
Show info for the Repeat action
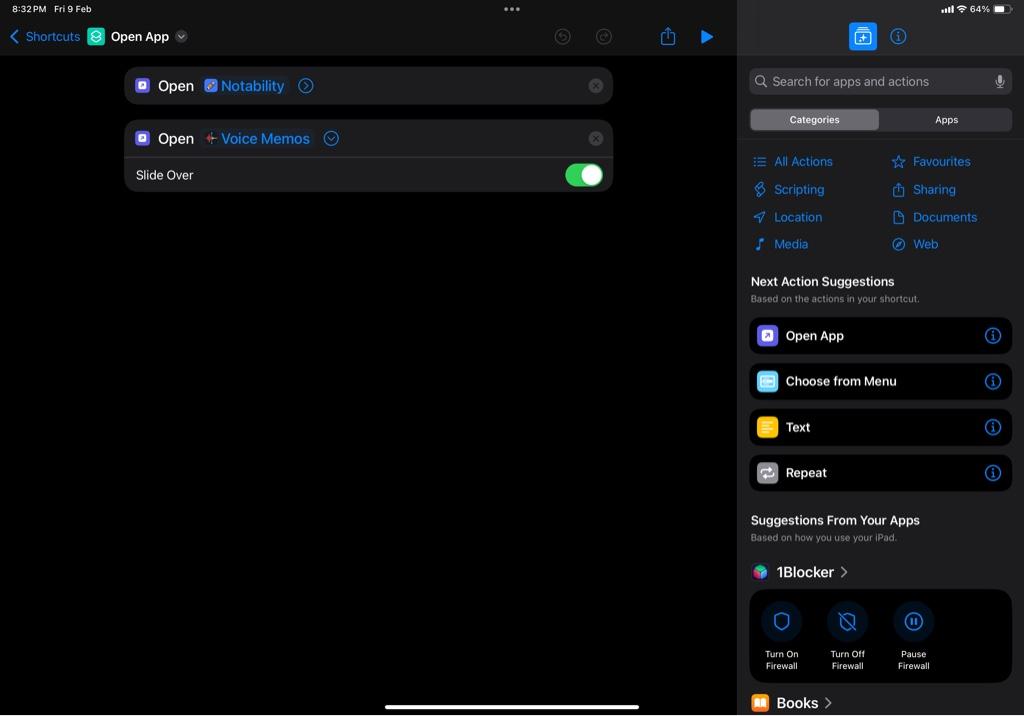click(x=993, y=473)
